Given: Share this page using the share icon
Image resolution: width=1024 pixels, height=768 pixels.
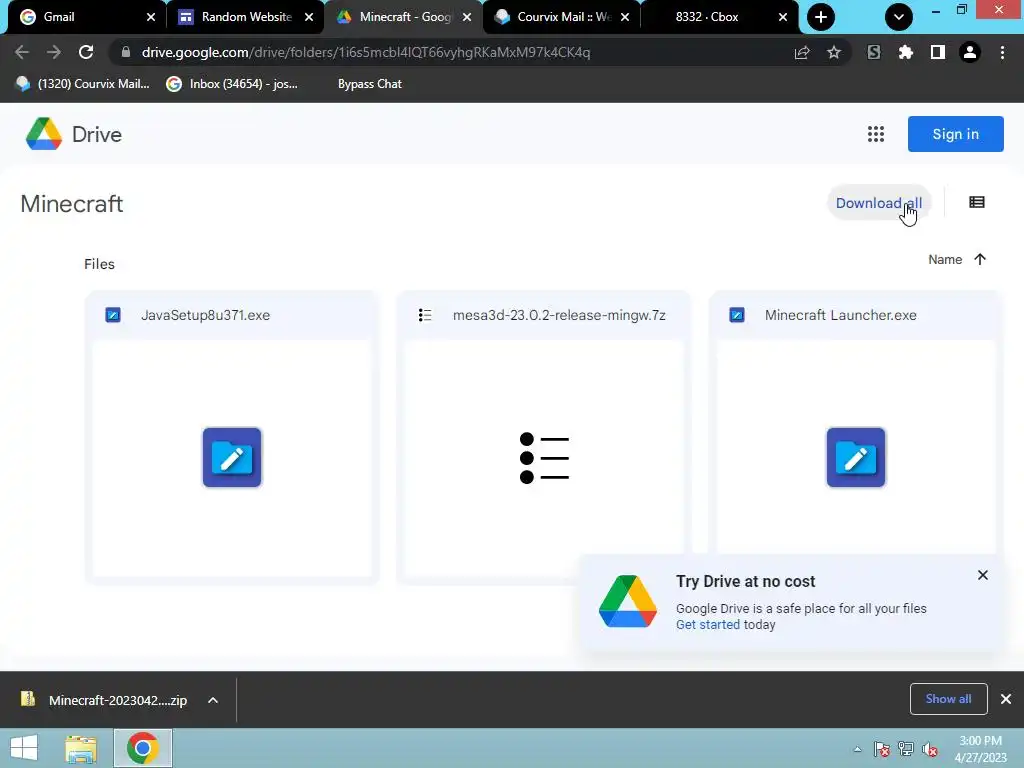Looking at the screenshot, I should [802, 52].
